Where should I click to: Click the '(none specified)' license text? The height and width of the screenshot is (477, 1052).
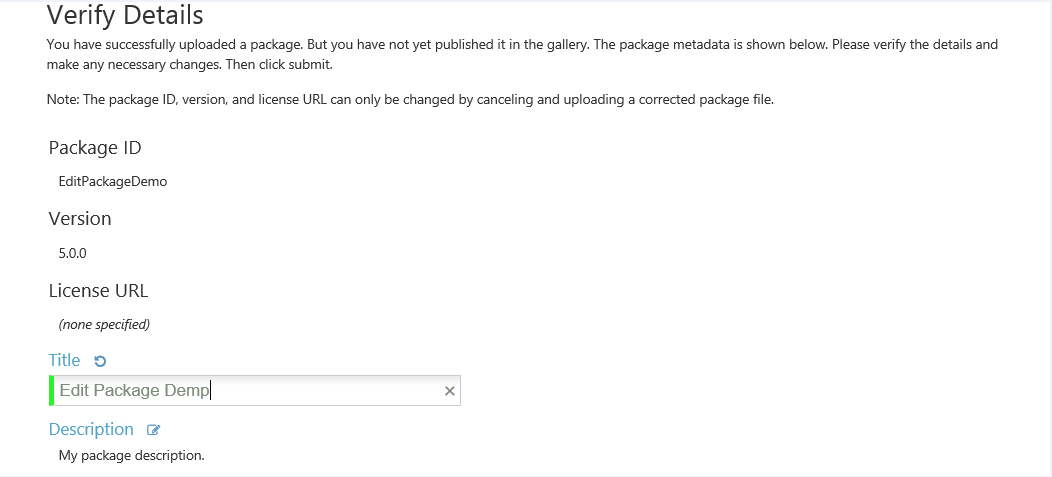click(104, 324)
